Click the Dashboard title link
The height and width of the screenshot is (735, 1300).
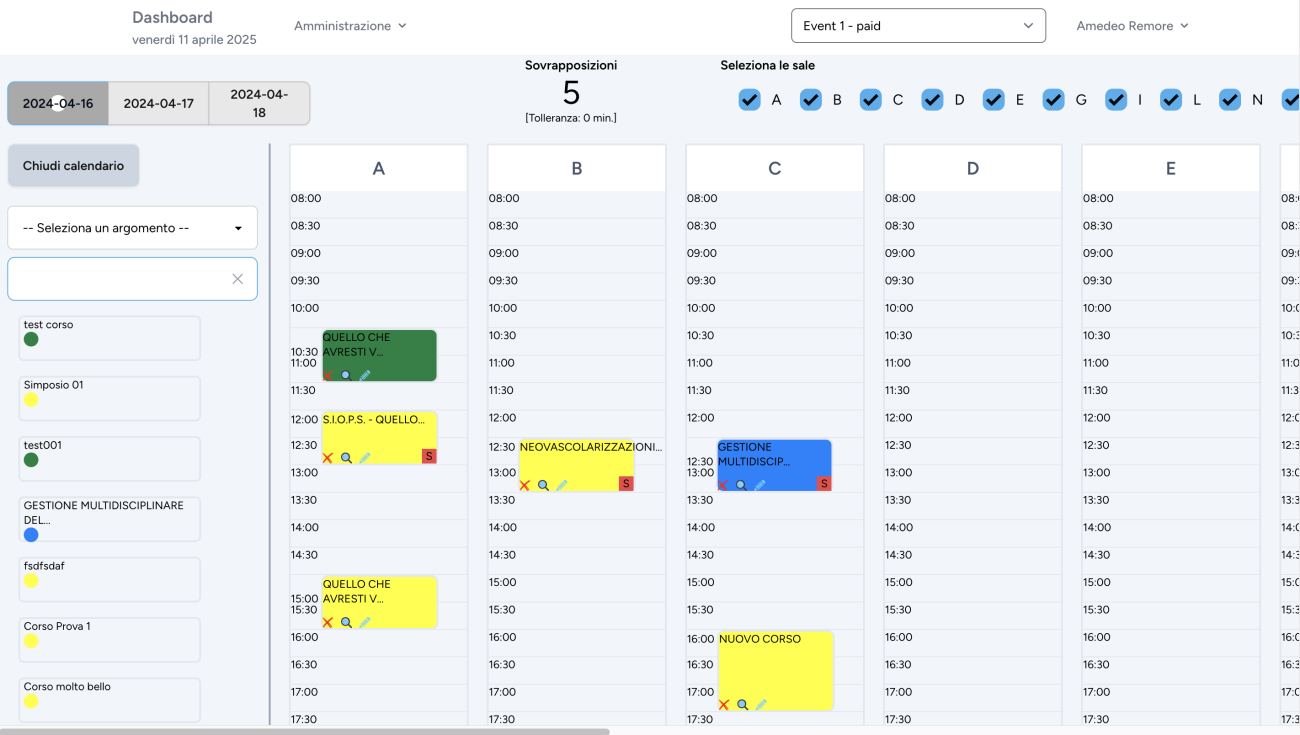172,17
